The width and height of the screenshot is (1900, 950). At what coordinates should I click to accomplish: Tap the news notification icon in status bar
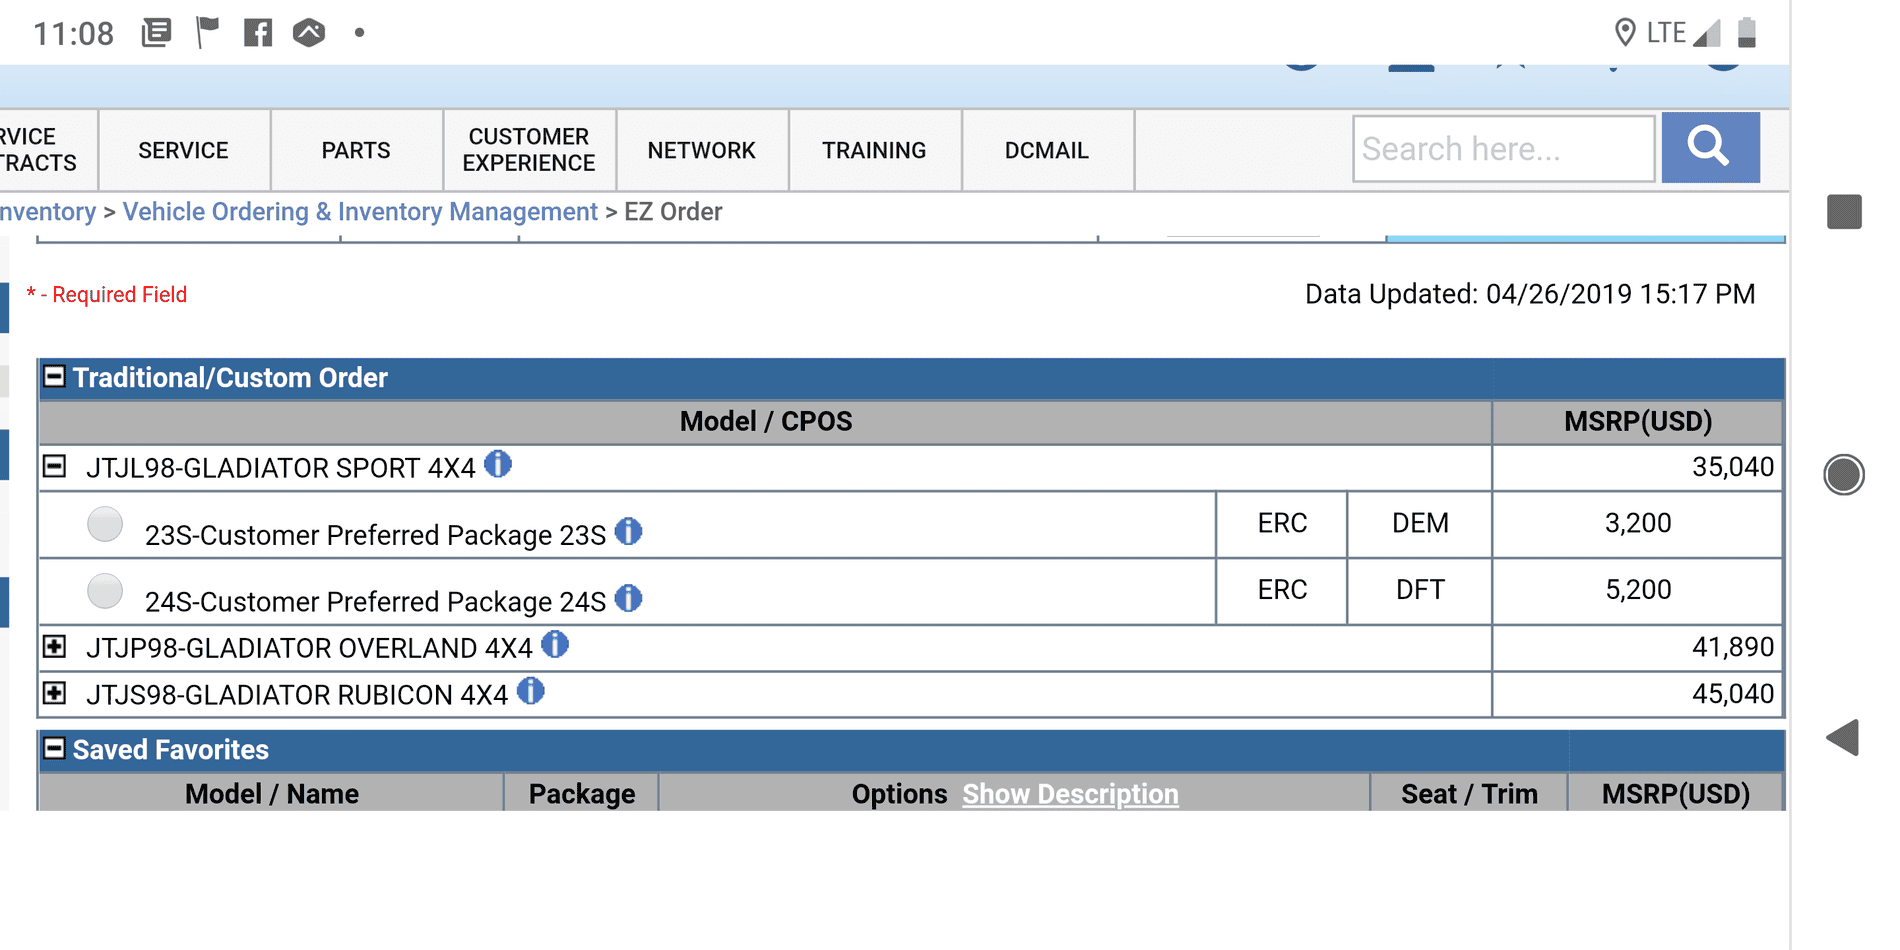coord(156,33)
